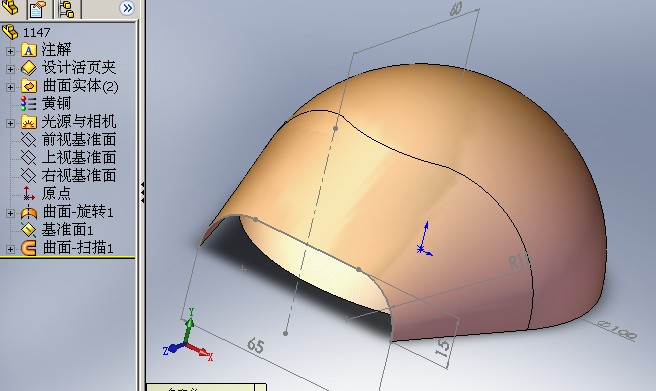The height and width of the screenshot is (391, 656).
Task: Expand the panel tabs chevron button
Action: click(127, 8)
